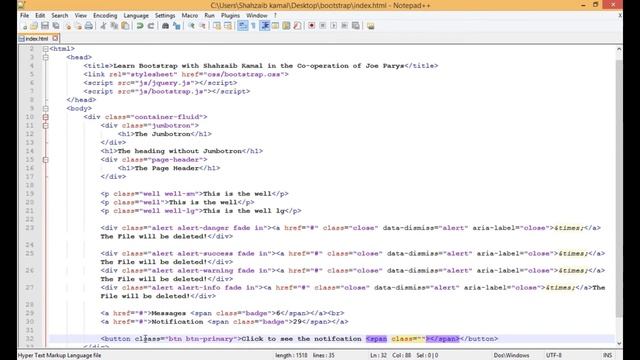Toggle Word Wrap toolbar button
The height and width of the screenshot is (360, 640).
tap(242, 26)
